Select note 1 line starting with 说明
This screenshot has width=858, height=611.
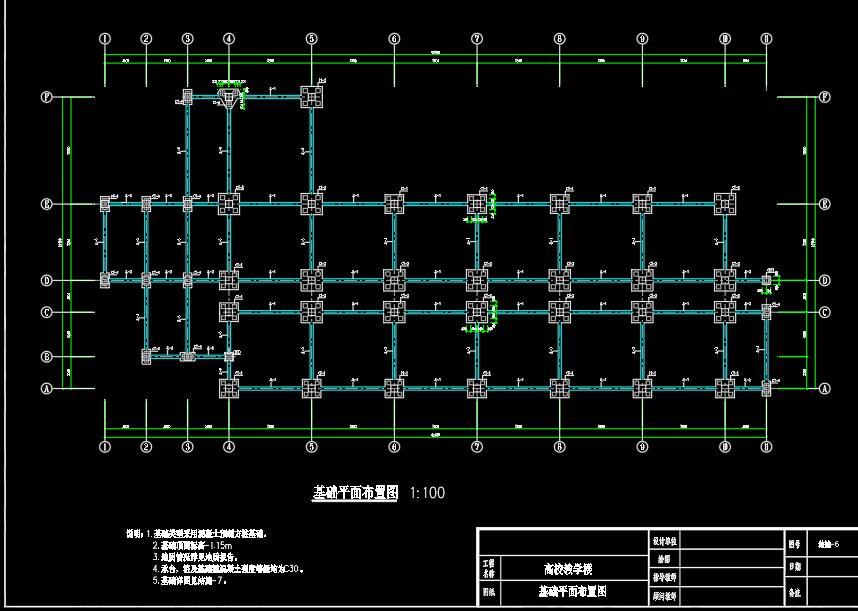tap(196, 533)
